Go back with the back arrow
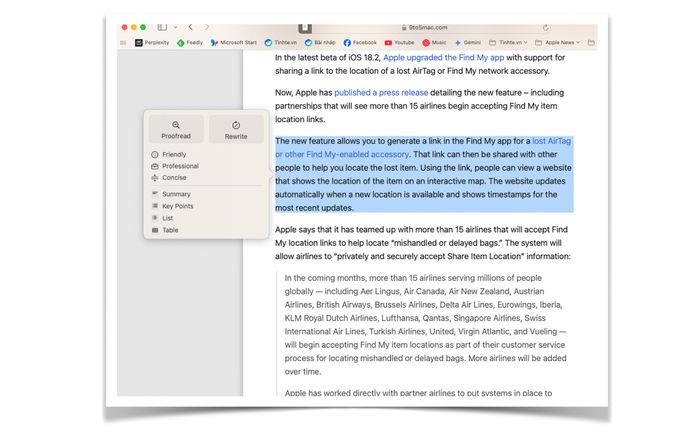This screenshot has width=700, height=433. (191, 27)
